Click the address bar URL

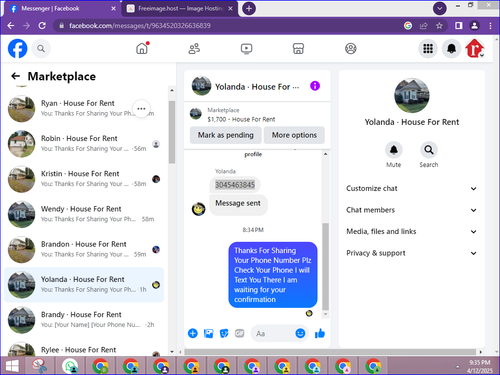click(x=140, y=26)
